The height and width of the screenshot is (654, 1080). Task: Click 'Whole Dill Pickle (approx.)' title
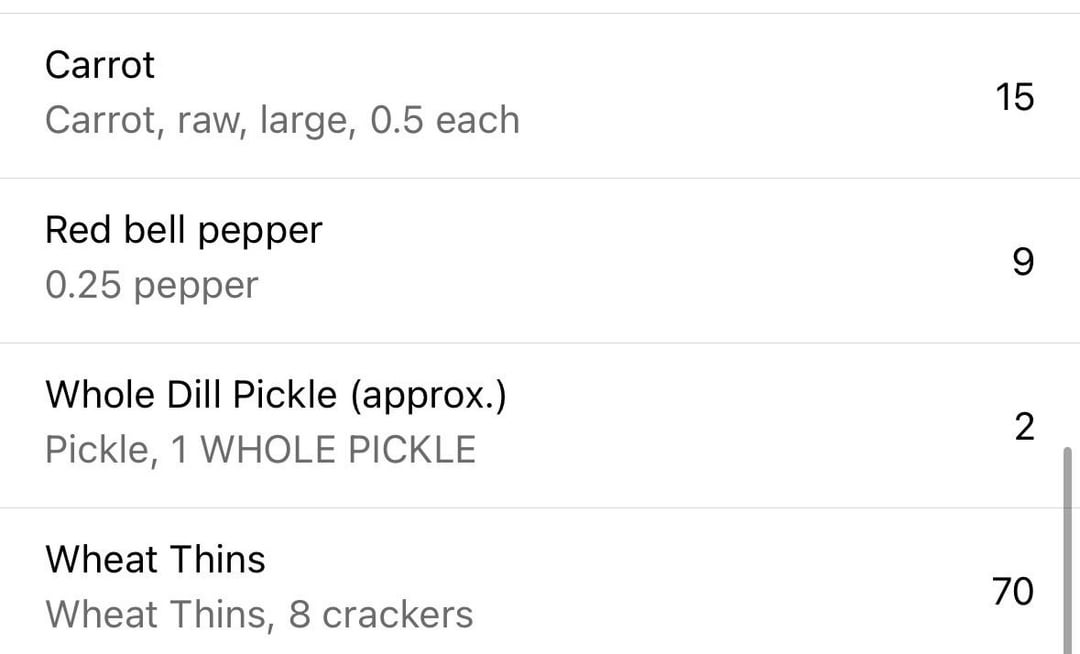[x=276, y=395]
